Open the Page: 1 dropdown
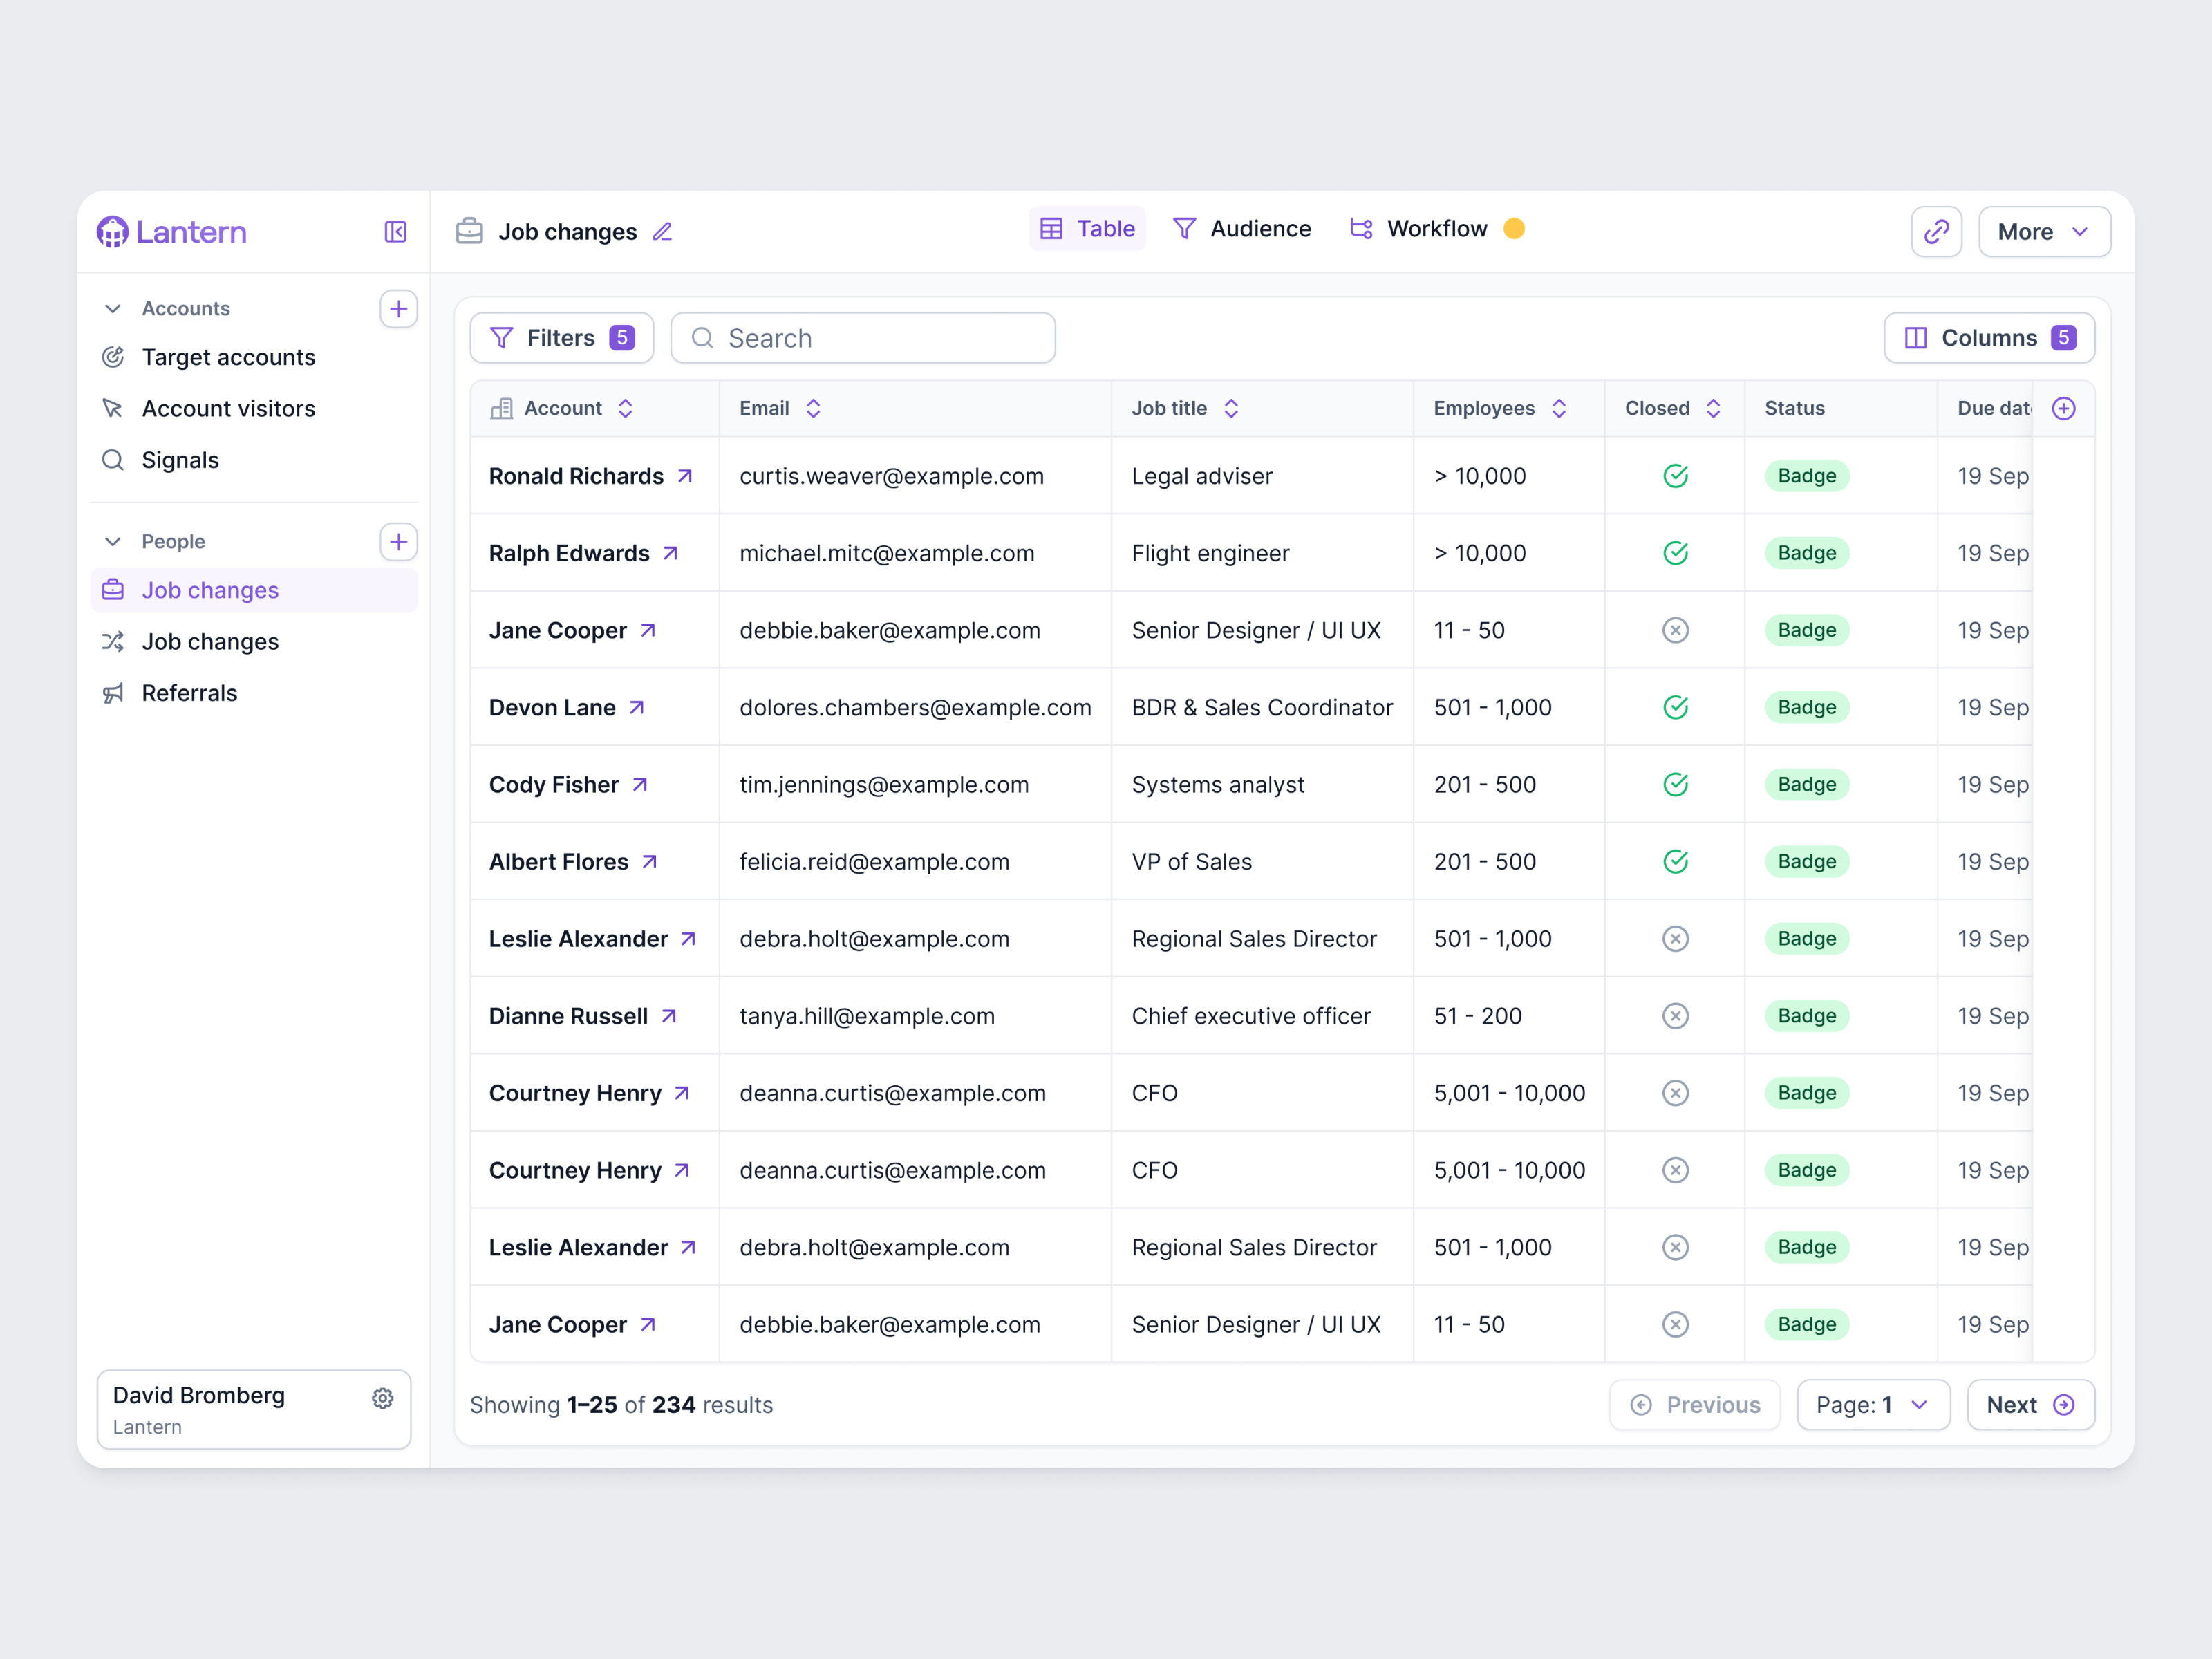This screenshot has width=2212, height=1659. coord(1873,1405)
